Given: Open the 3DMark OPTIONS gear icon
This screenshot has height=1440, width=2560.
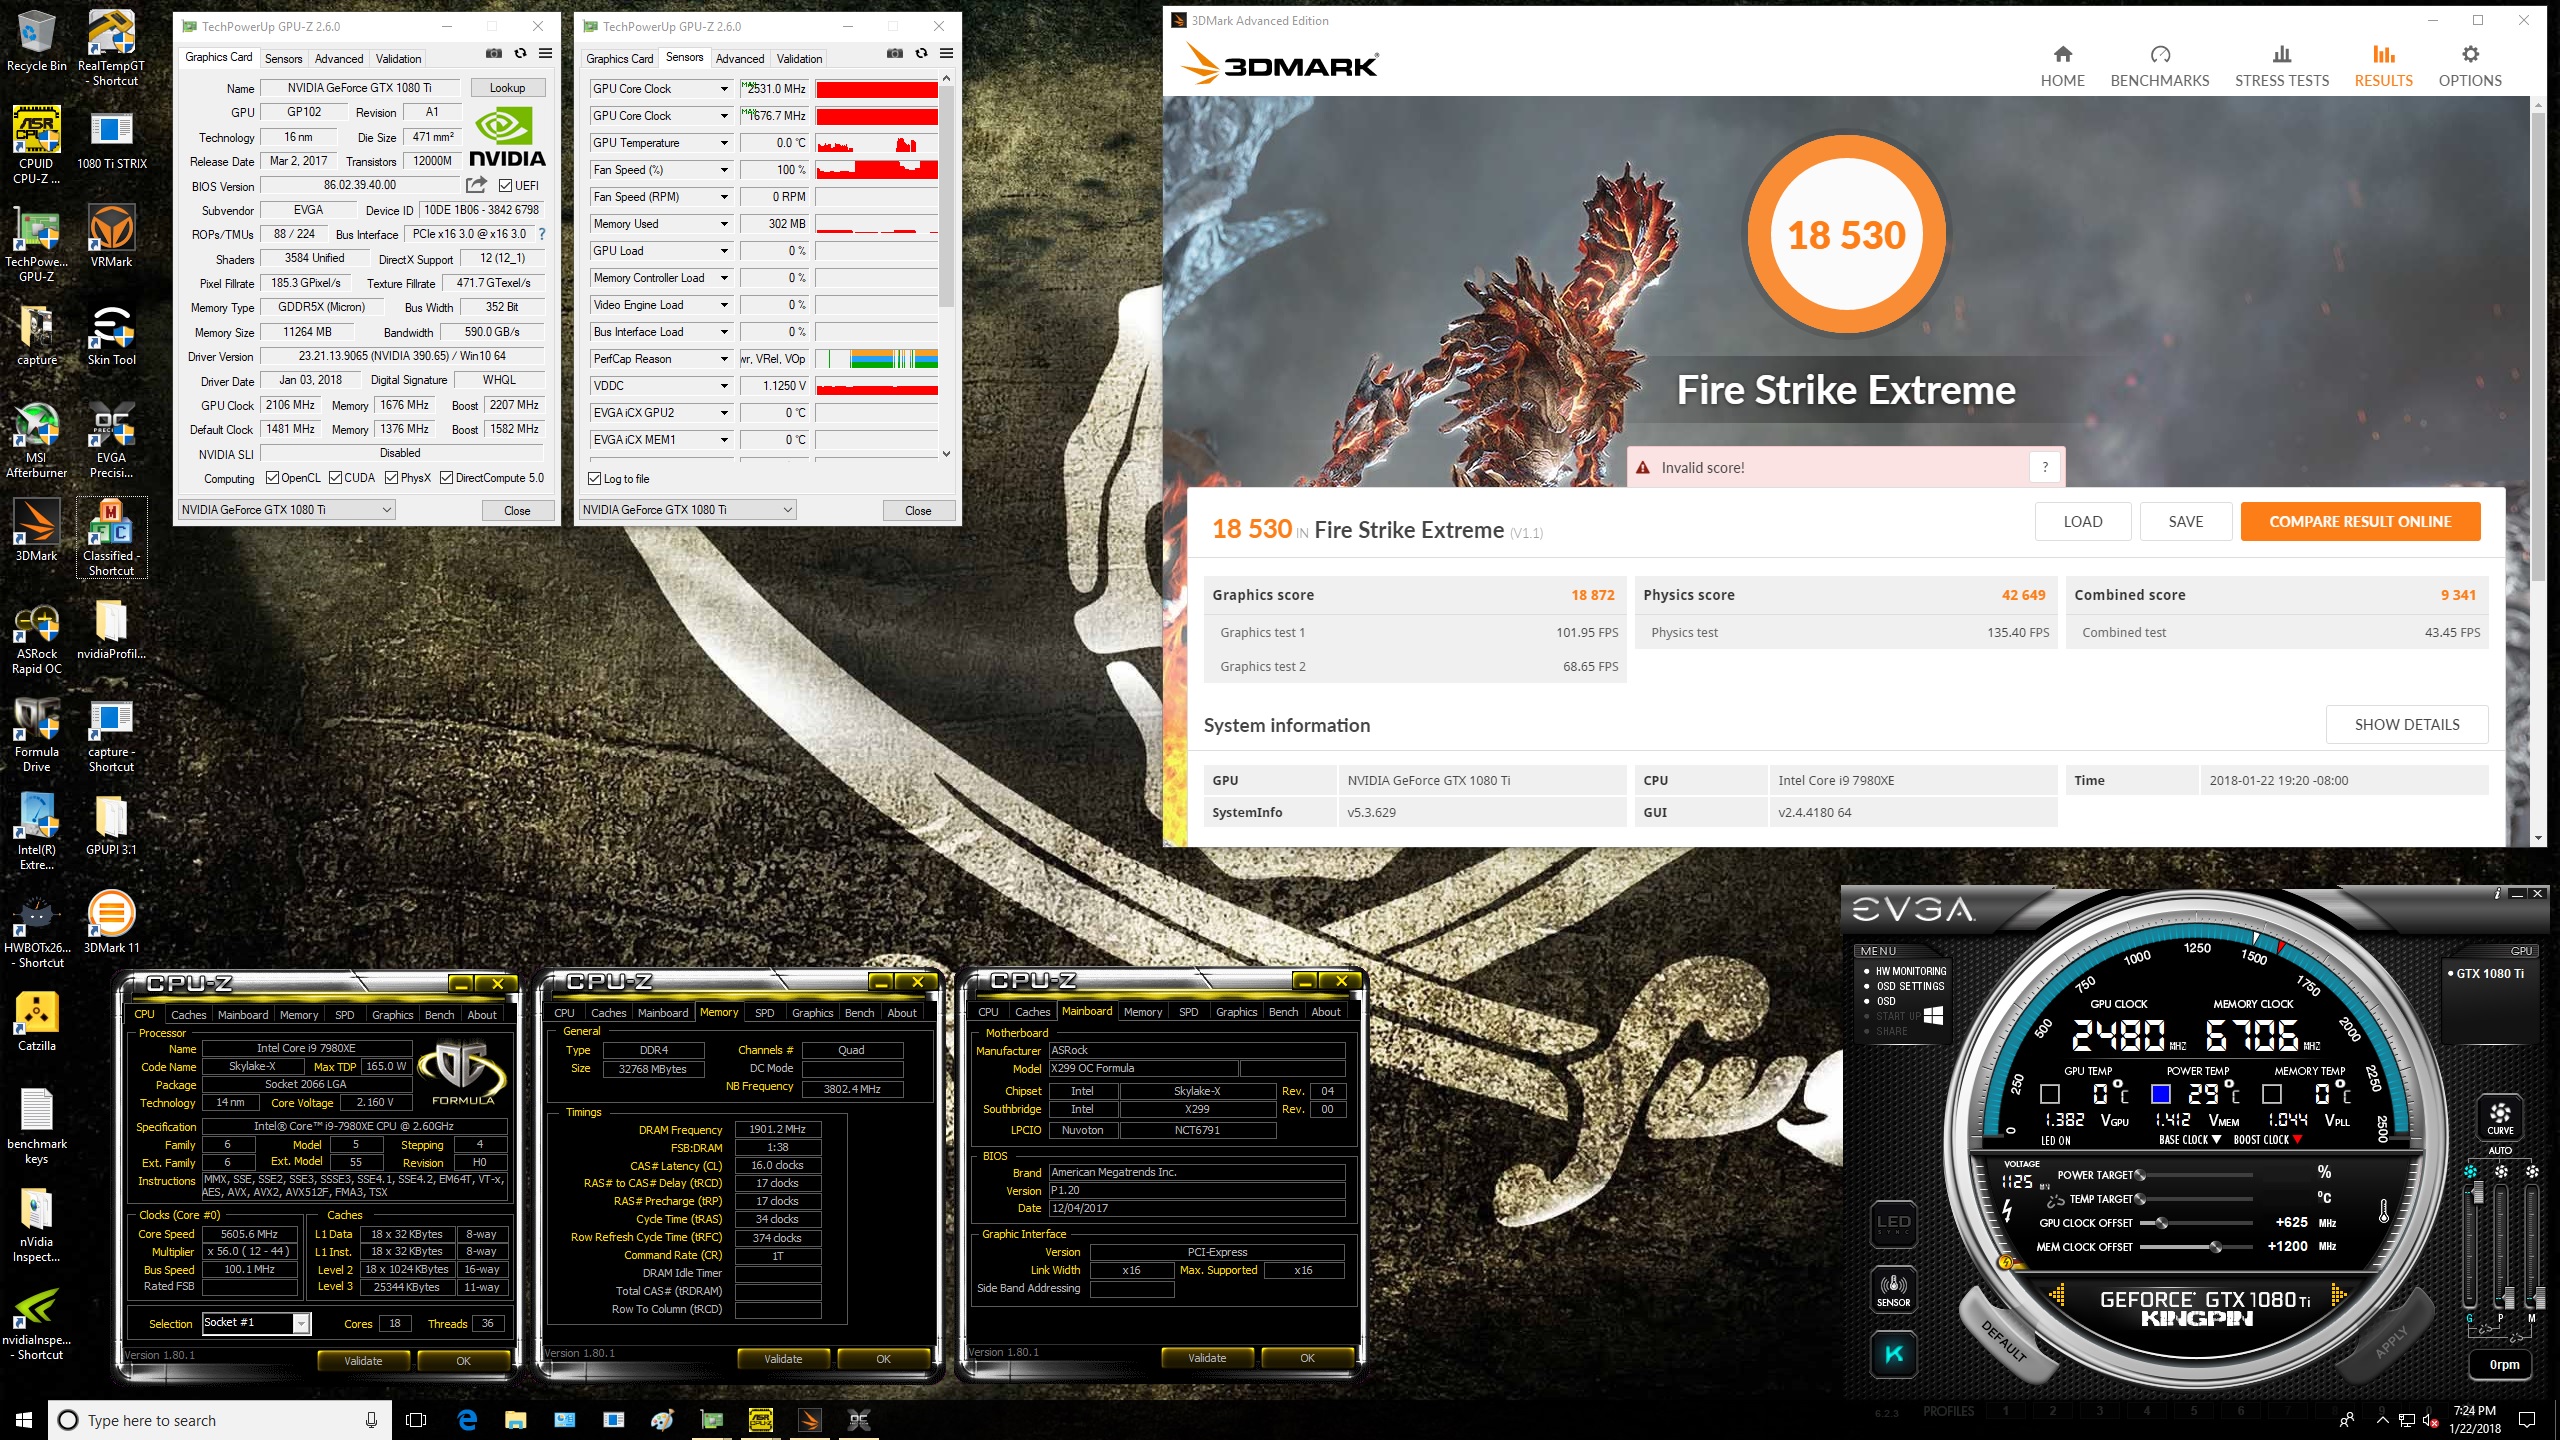Looking at the screenshot, I should point(2470,55).
